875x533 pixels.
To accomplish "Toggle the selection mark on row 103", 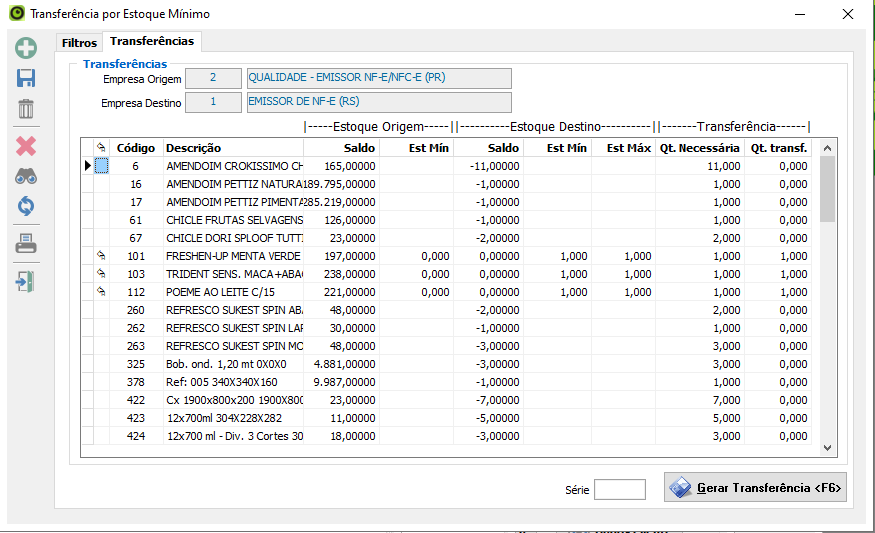I will coord(101,274).
